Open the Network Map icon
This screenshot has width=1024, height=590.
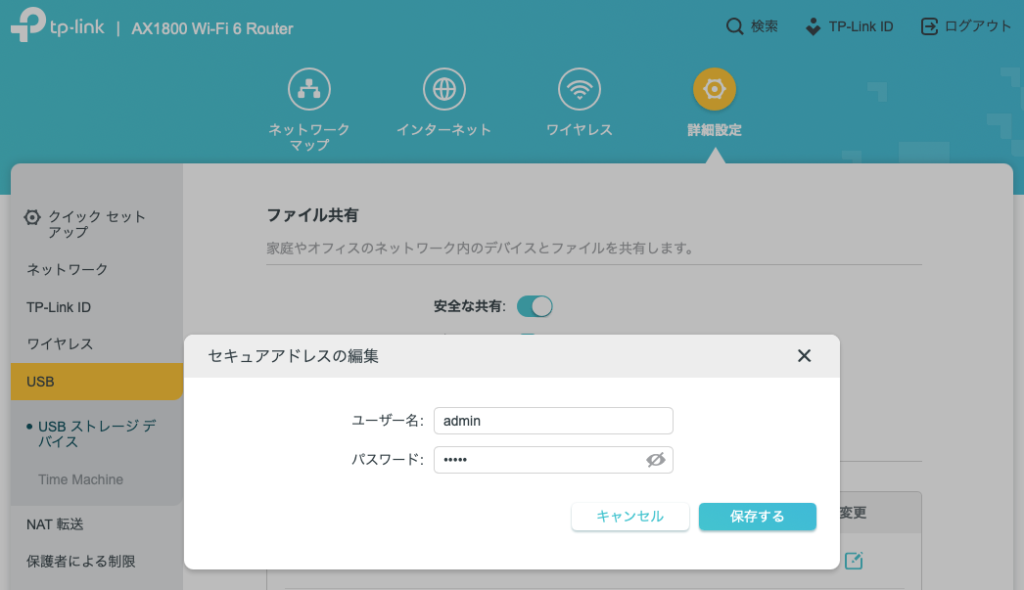(x=309, y=90)
